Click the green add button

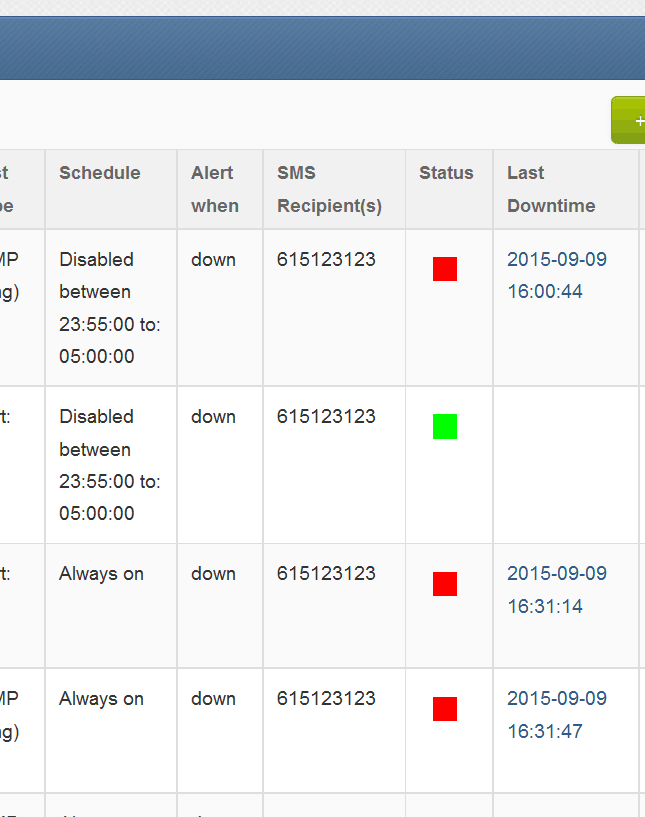pos(630,121)
